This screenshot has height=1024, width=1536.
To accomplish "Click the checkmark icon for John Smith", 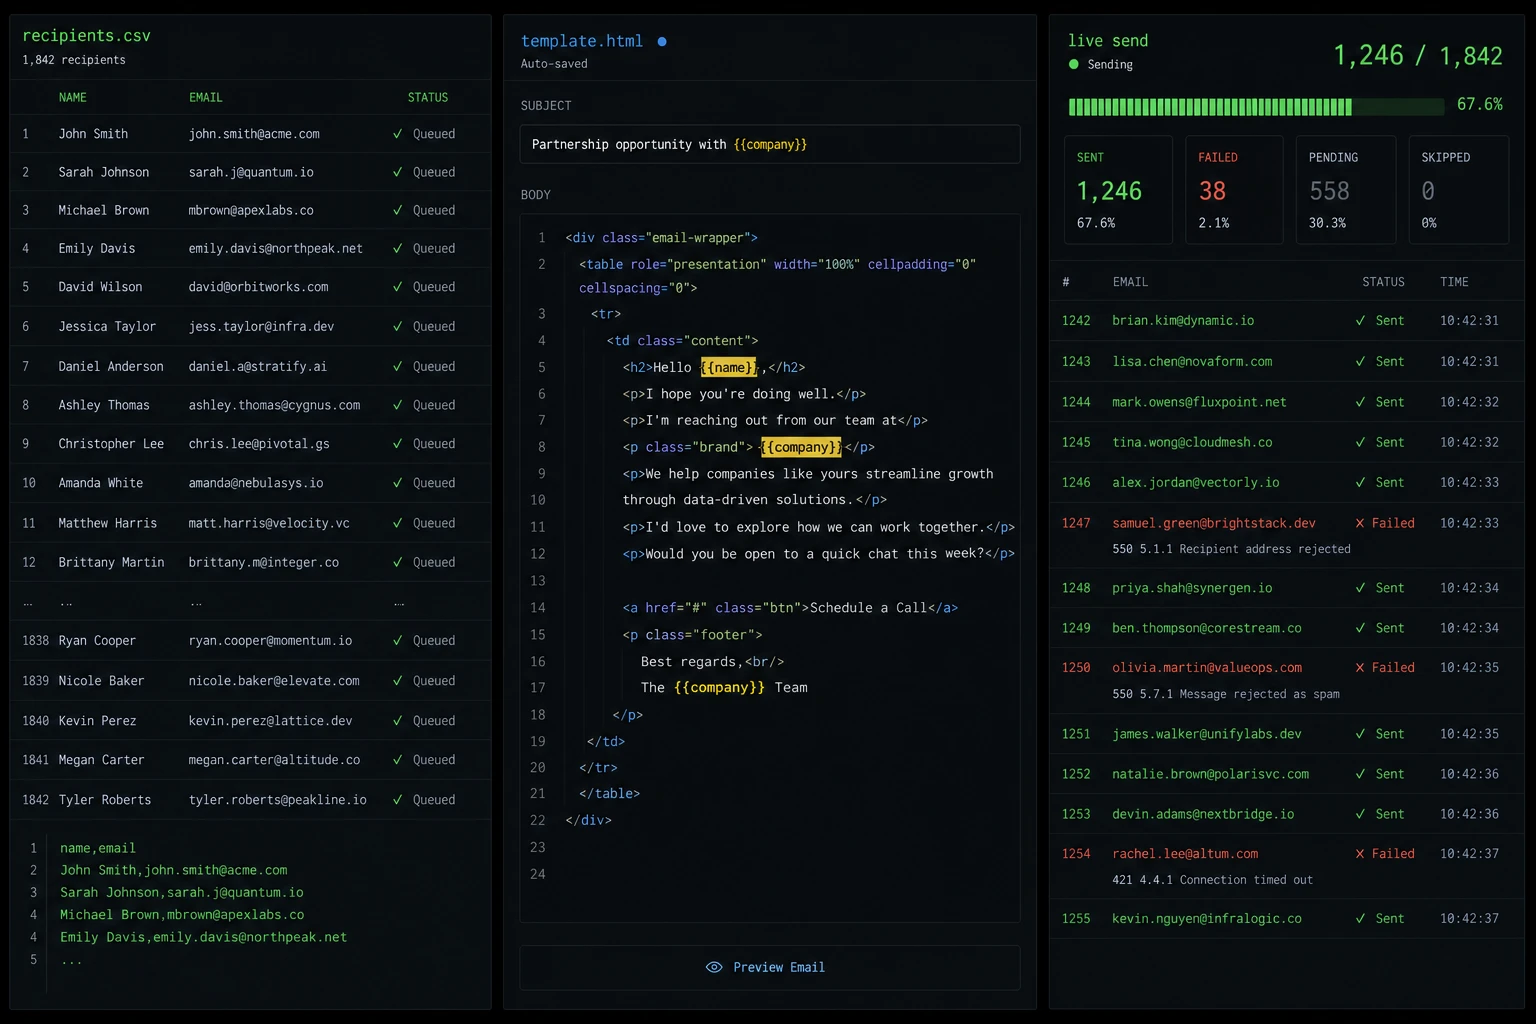I will (397, 133).
